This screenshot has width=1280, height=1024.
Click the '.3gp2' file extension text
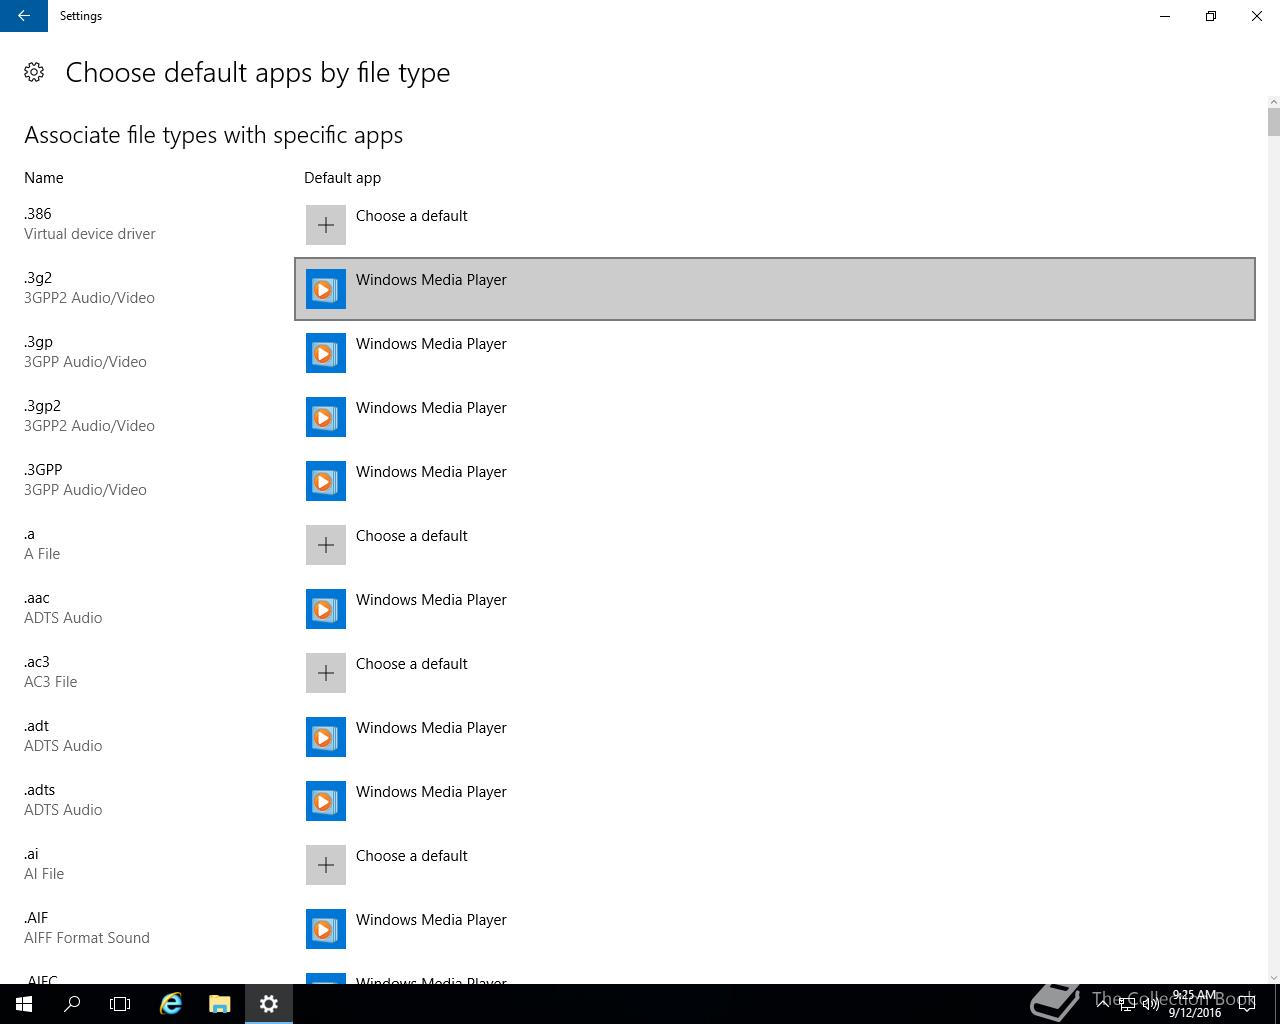(x=42, y=406)
